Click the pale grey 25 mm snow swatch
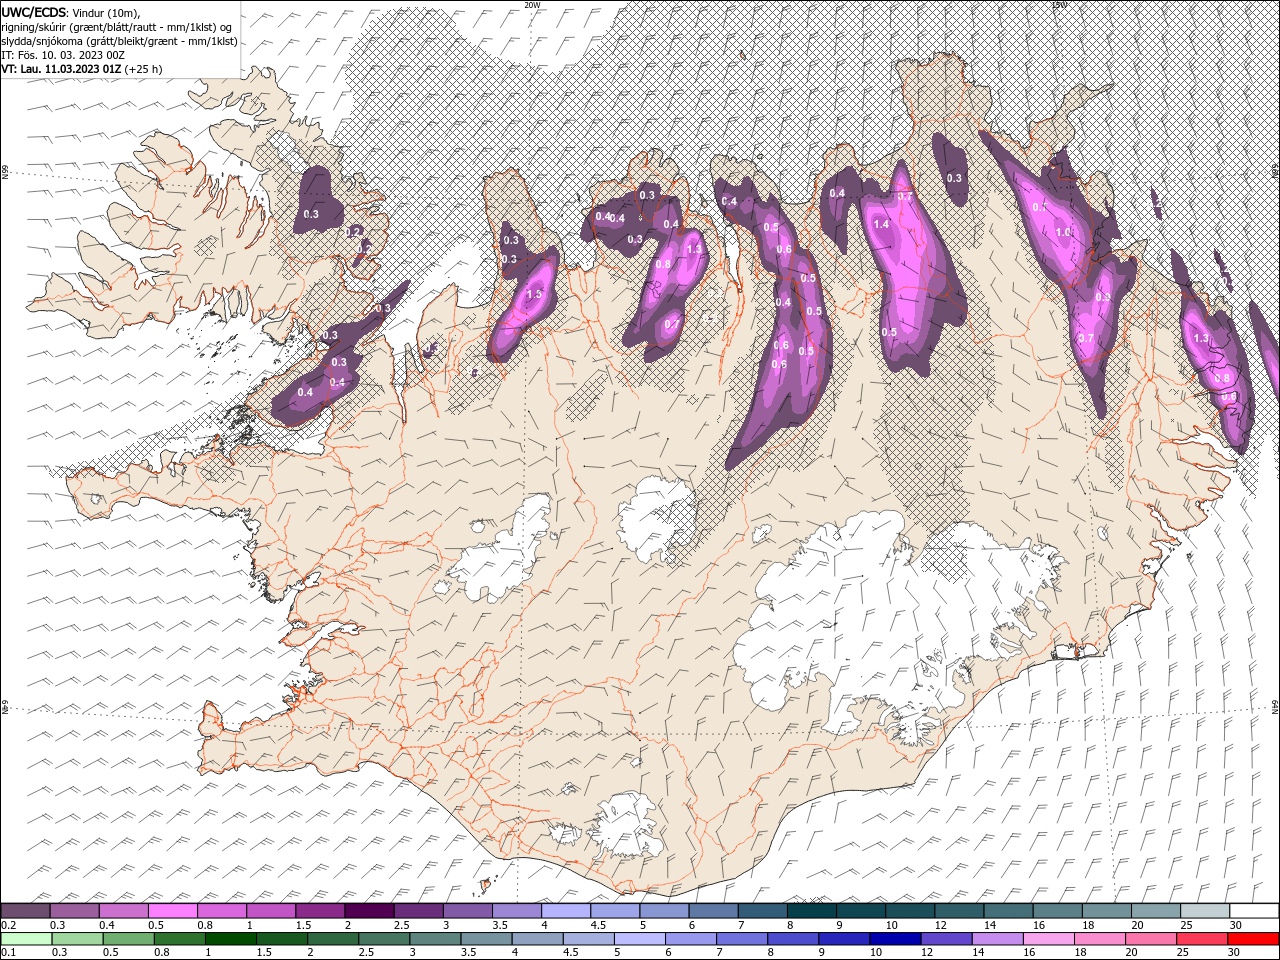This screenshot has width=1280, height=960. tap(1206, 911)
